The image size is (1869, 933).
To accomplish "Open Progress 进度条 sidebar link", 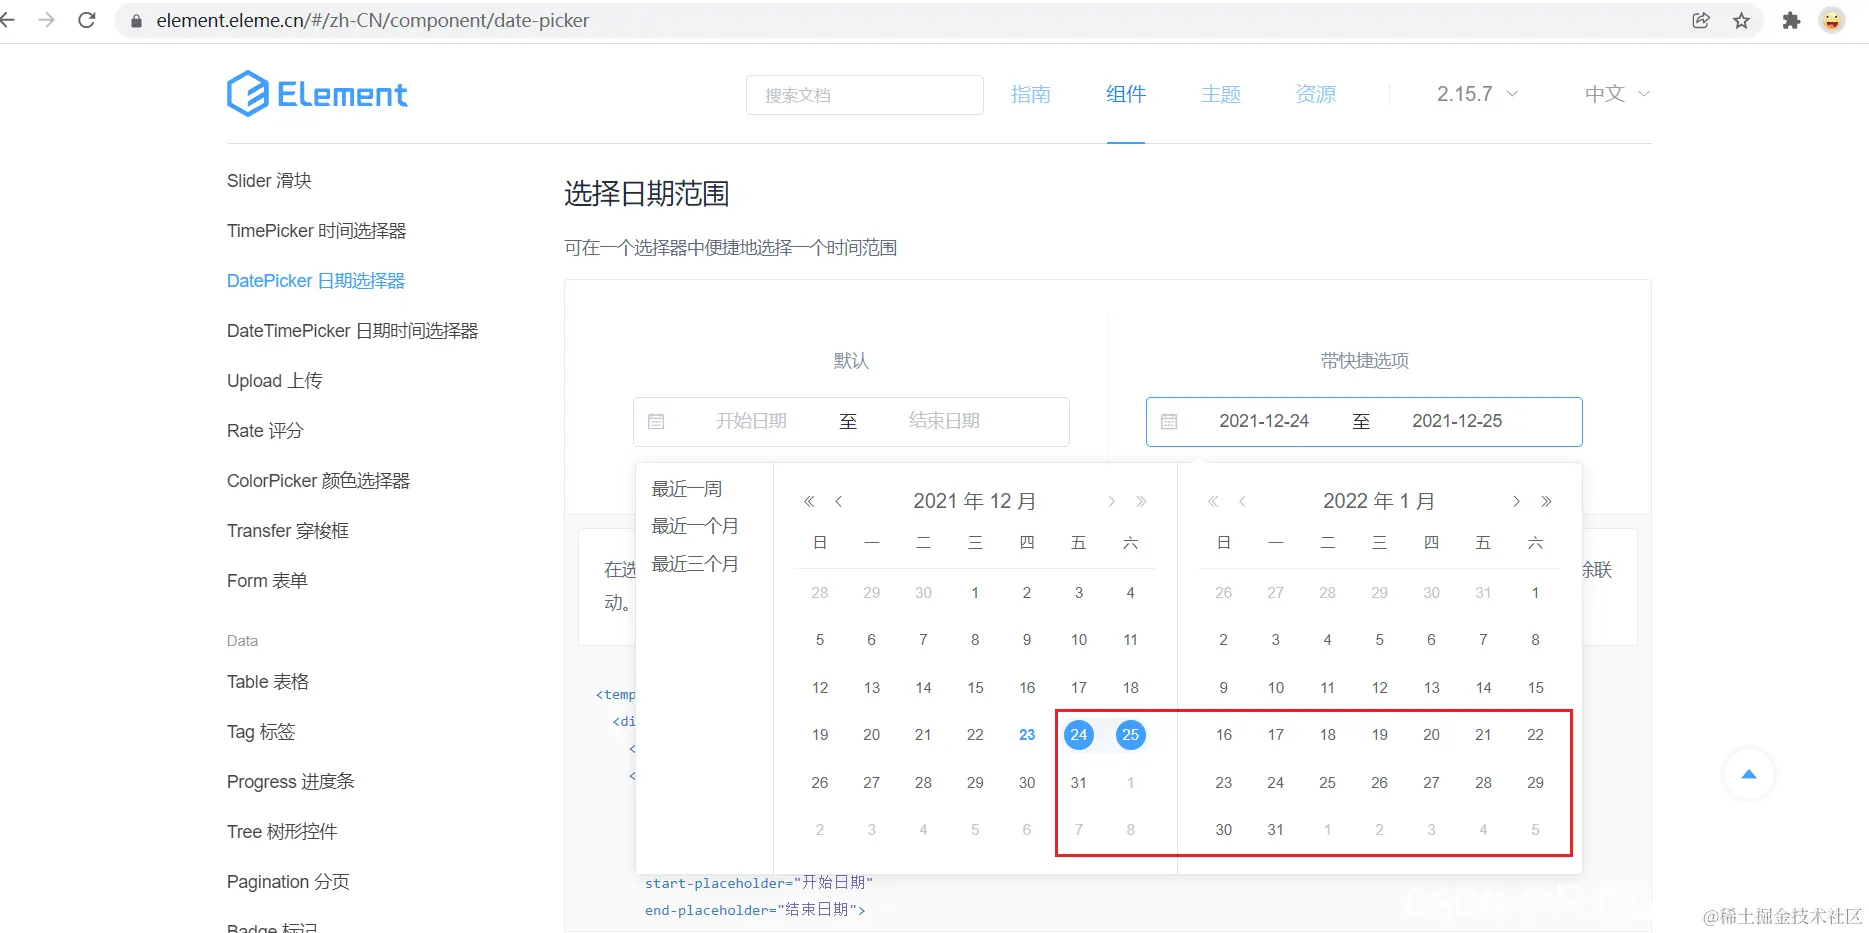I will [x=290, y=782].
